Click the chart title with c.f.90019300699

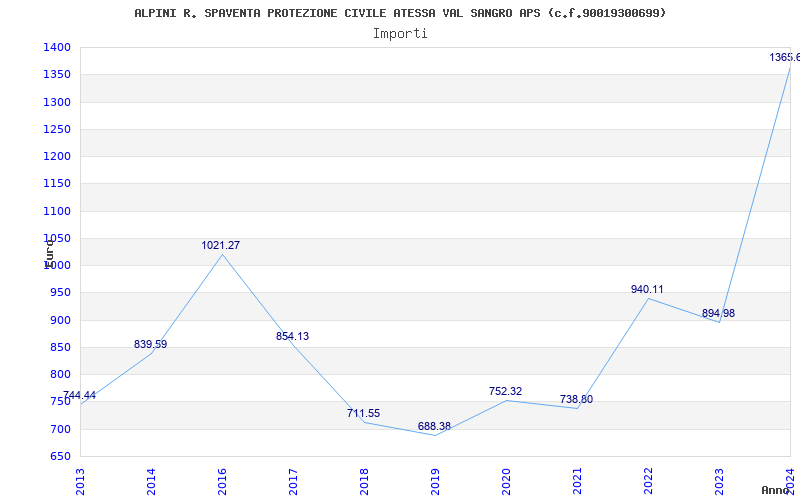click(x=401, y=13)
